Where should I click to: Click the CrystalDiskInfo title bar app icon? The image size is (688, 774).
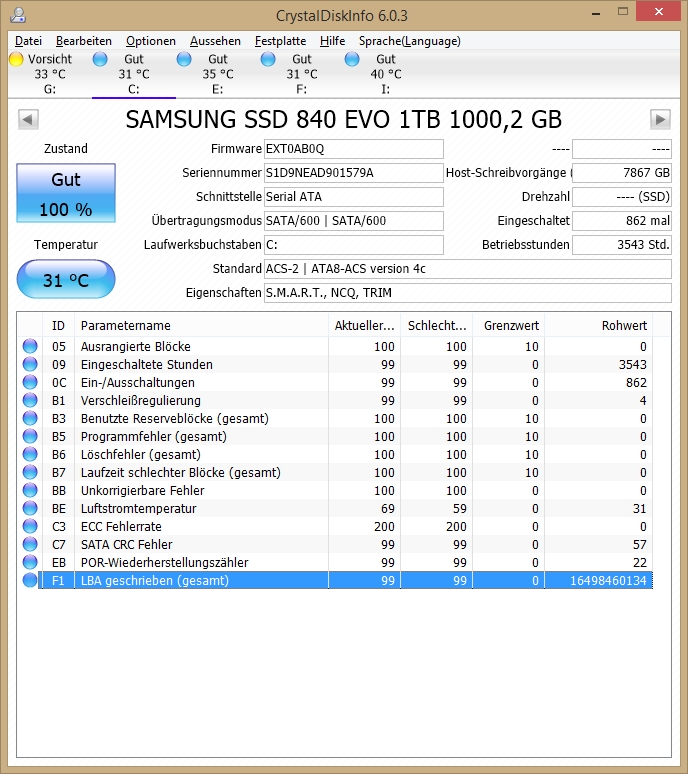click(18, 15)
